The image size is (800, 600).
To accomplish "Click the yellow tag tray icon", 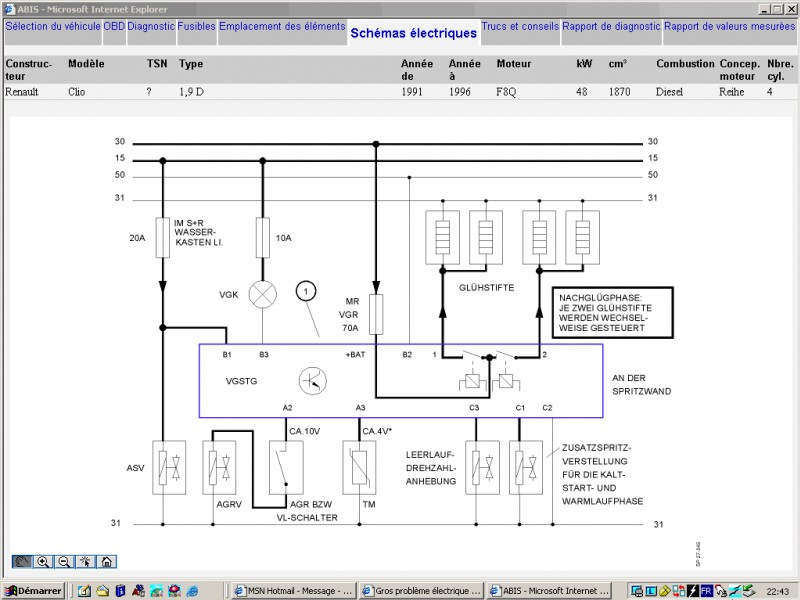I will coord(665,591).
